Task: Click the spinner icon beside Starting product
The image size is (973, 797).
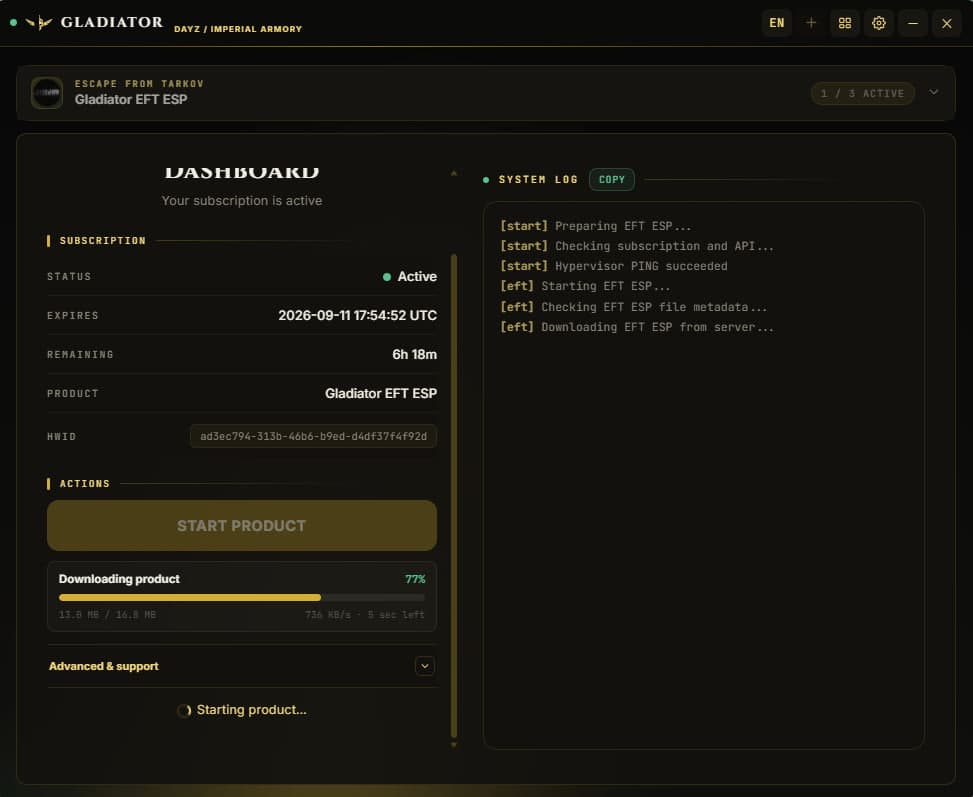Action: tap(184, 711)
